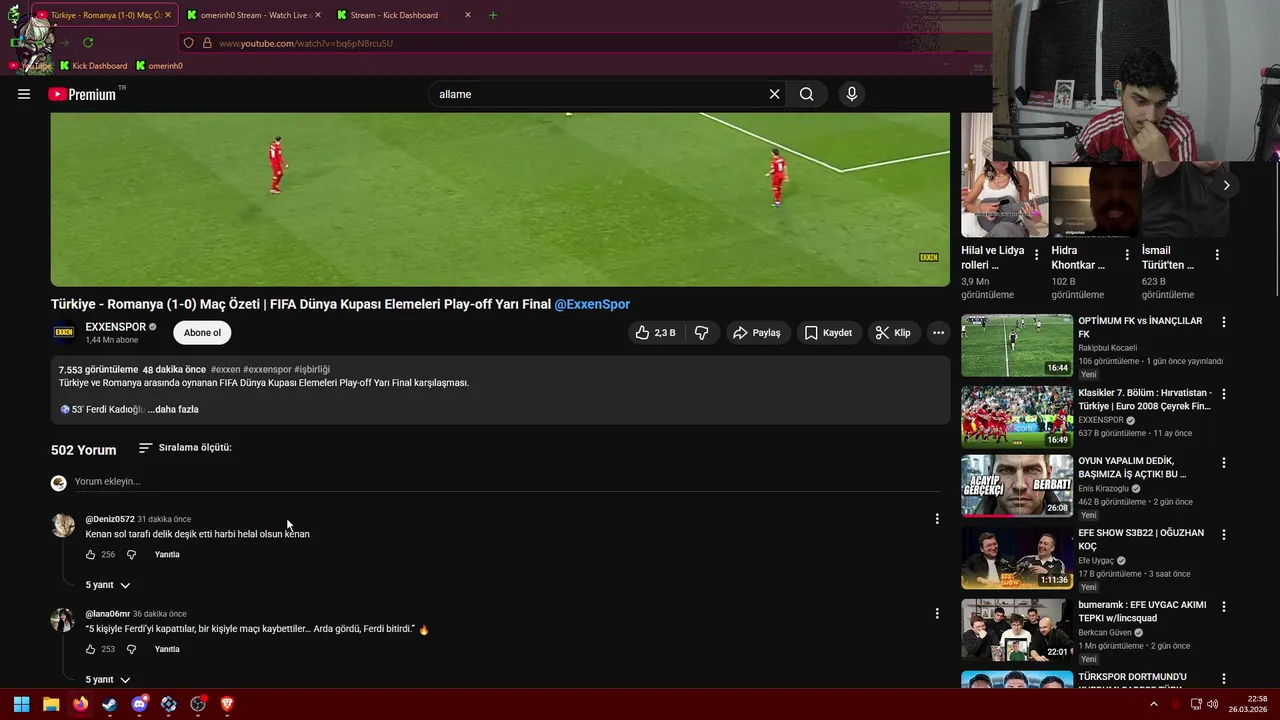The width and height of the screenshot is (1280, 720).
Task: Open the YouTube guide hamburger menu
Action: [24, 94]
